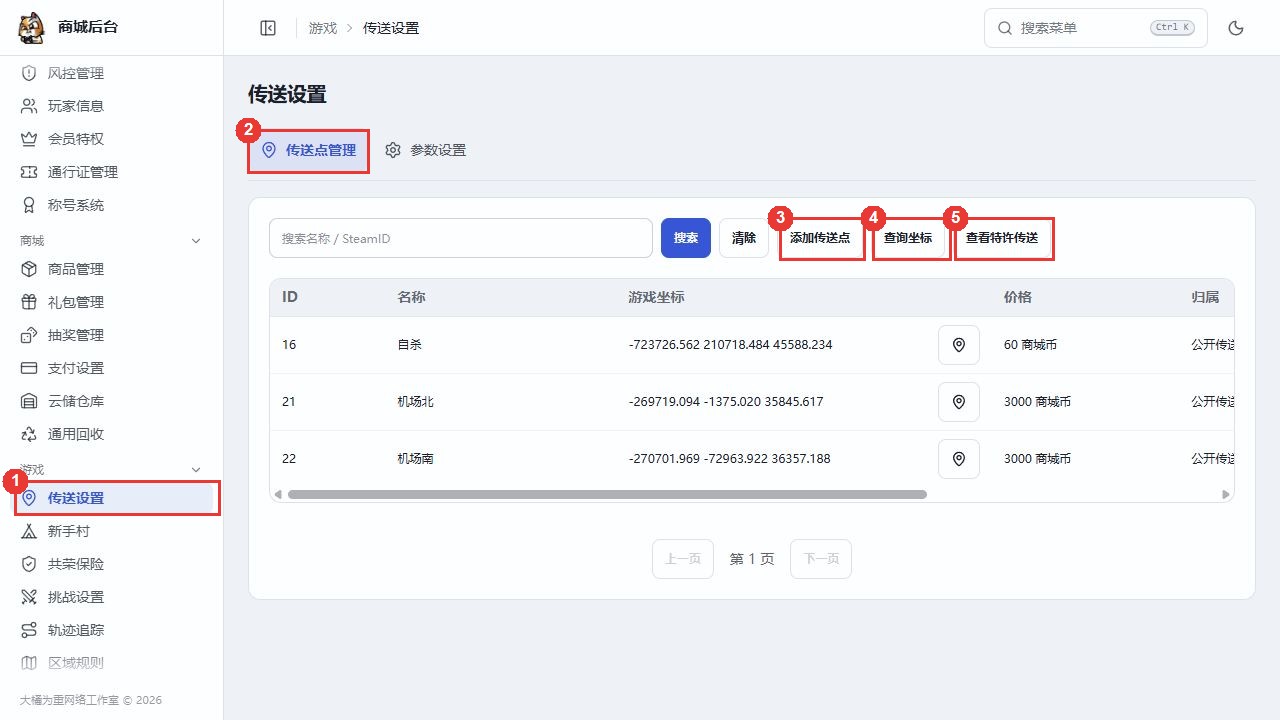Image resolution: width=1280 pixels, height=720 pixels.
Task: Collapse the 游戏 sidebar section
Action: tap(196, 470)
